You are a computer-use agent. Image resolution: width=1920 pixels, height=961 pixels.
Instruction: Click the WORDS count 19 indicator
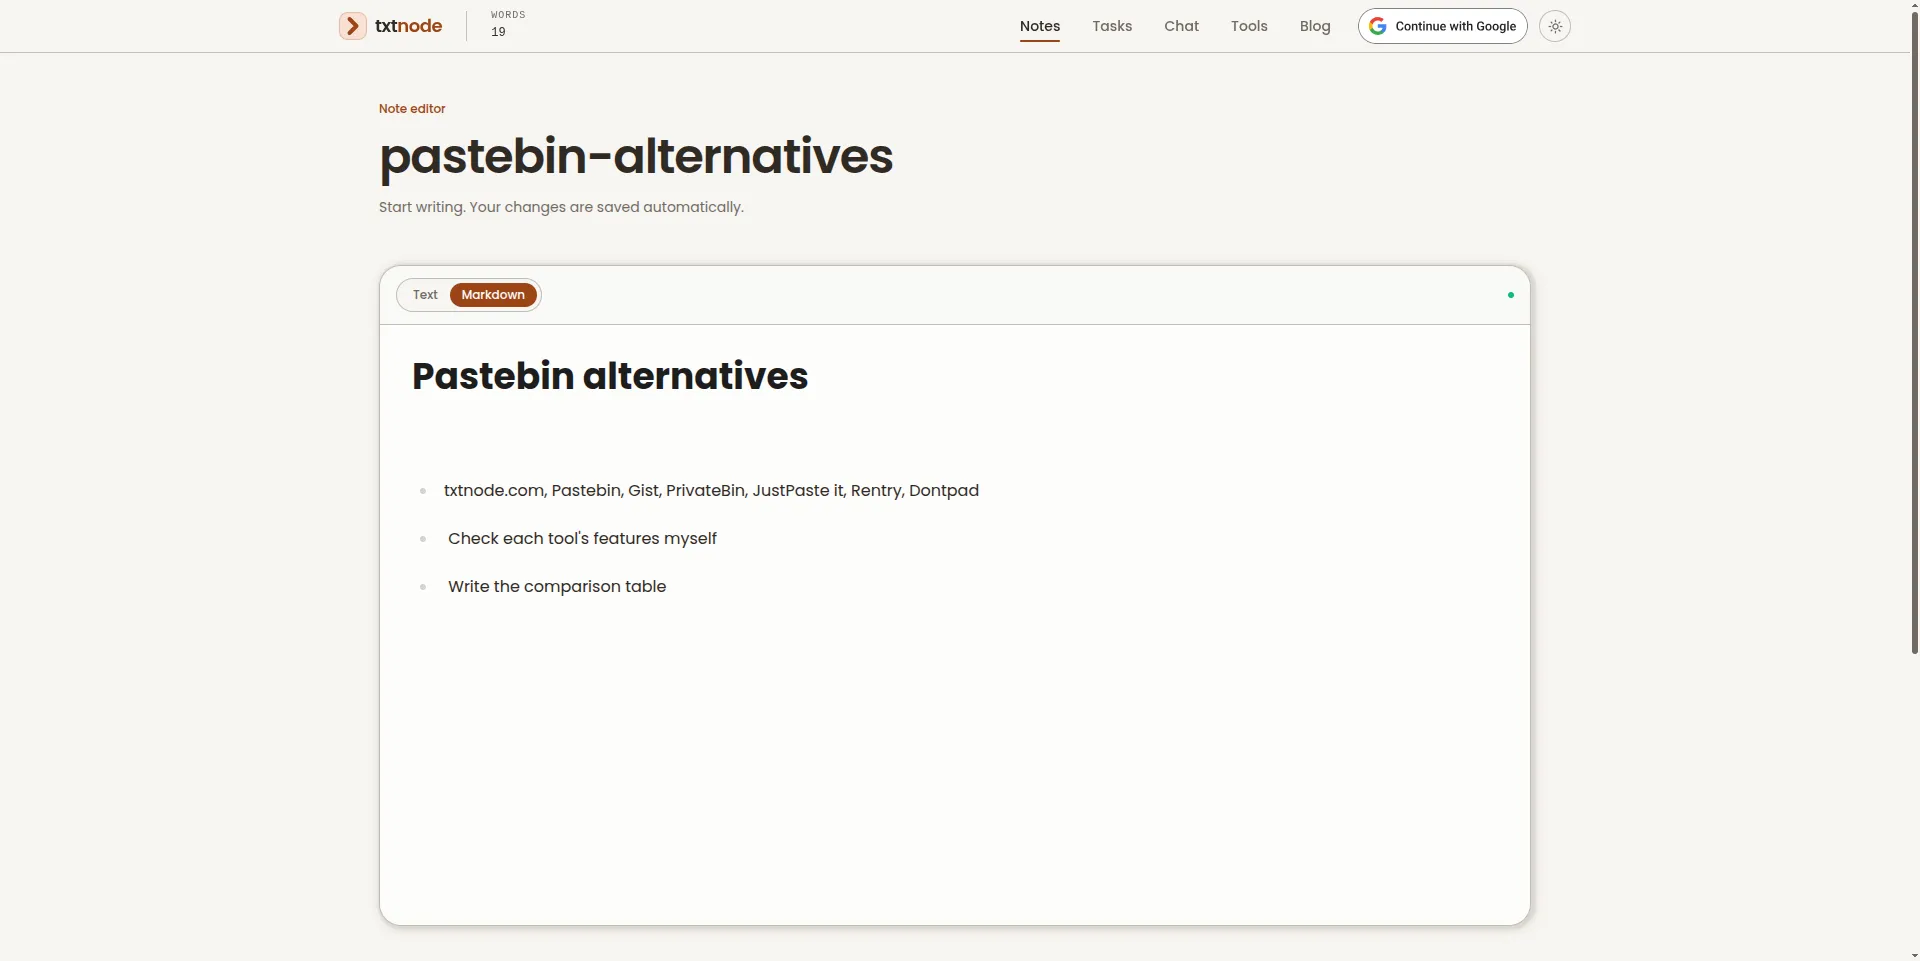tap(508, 24)
